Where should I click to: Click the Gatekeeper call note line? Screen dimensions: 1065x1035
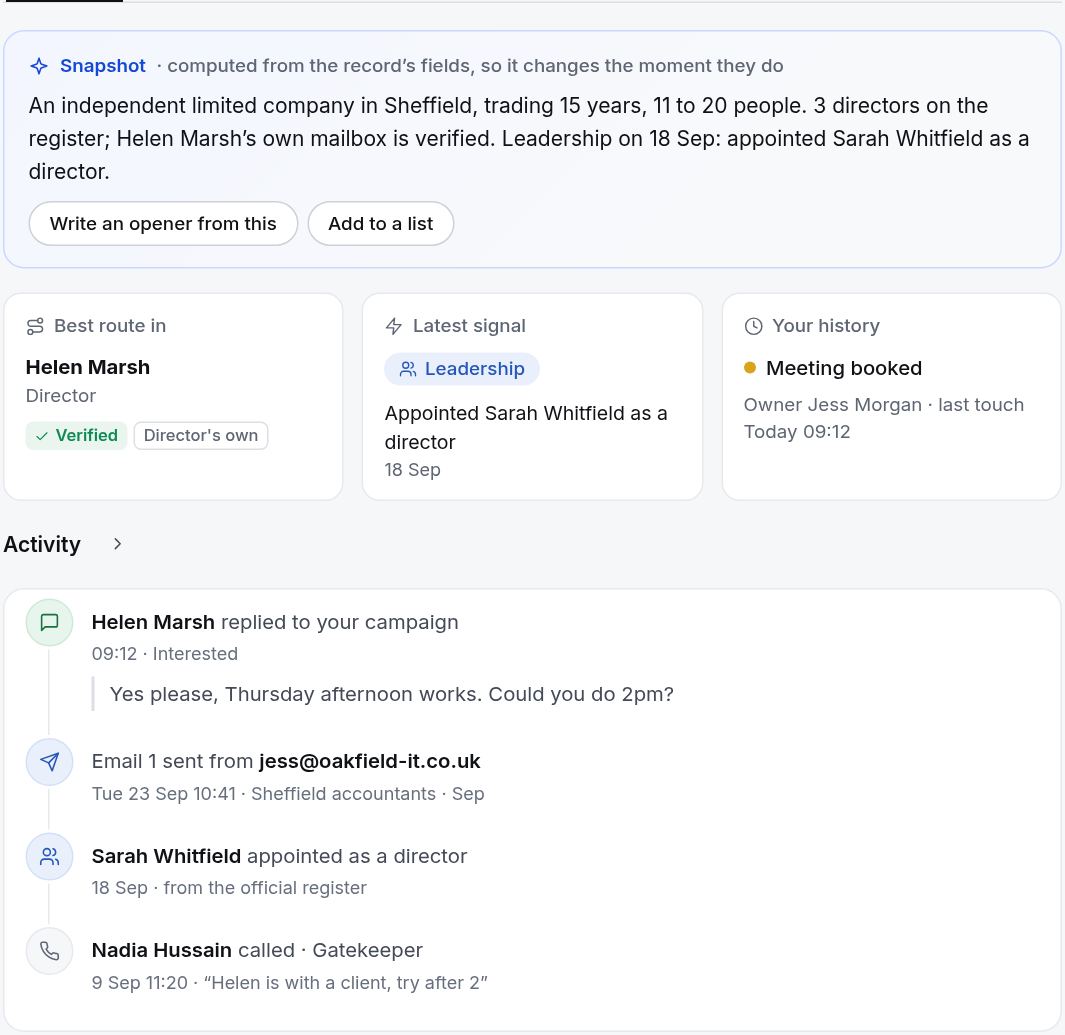[x=289, y=983]
